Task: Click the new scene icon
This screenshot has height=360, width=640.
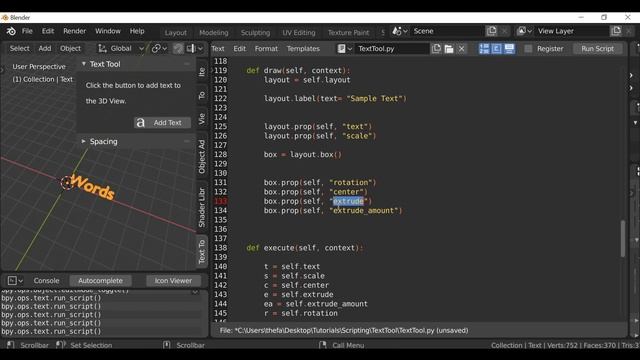Action: pos(491,31)
